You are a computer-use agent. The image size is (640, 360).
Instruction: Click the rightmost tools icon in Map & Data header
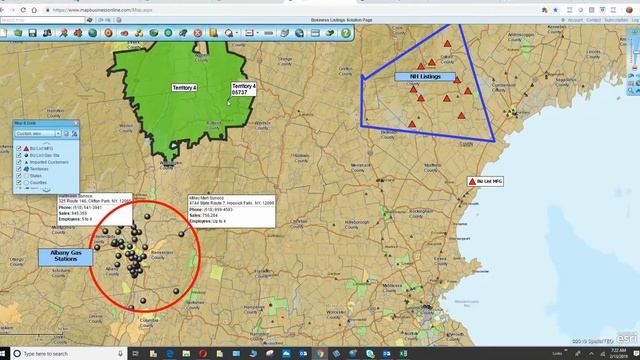pyautogui.click(x=74, y=133)
